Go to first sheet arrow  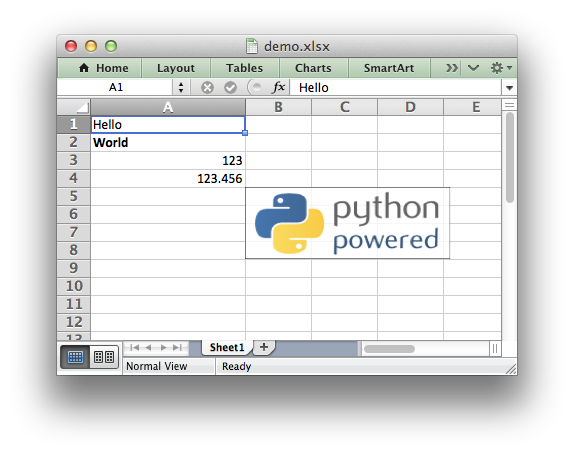[134, 347]
